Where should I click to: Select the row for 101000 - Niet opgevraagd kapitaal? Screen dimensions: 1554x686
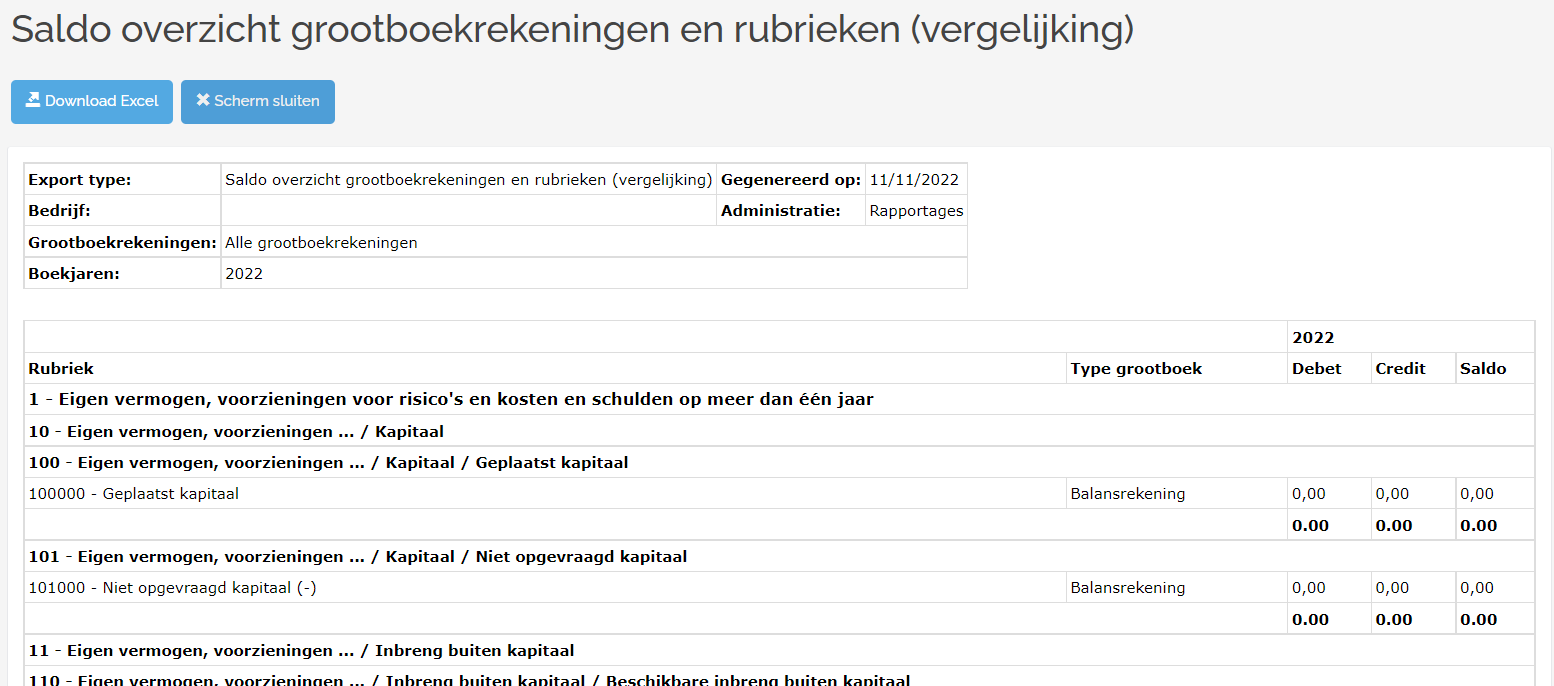(x=400, y=587)
